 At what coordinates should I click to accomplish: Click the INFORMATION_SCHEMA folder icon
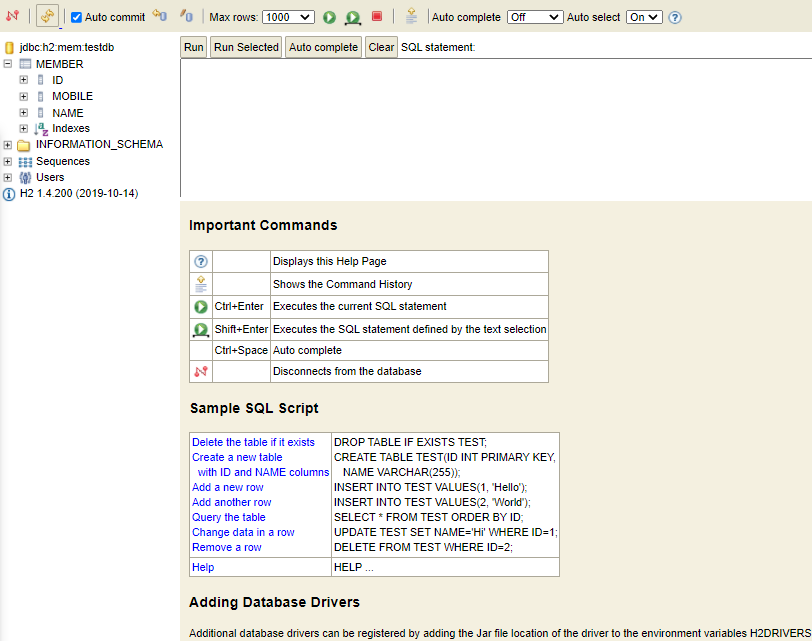[x=24, y=145]
